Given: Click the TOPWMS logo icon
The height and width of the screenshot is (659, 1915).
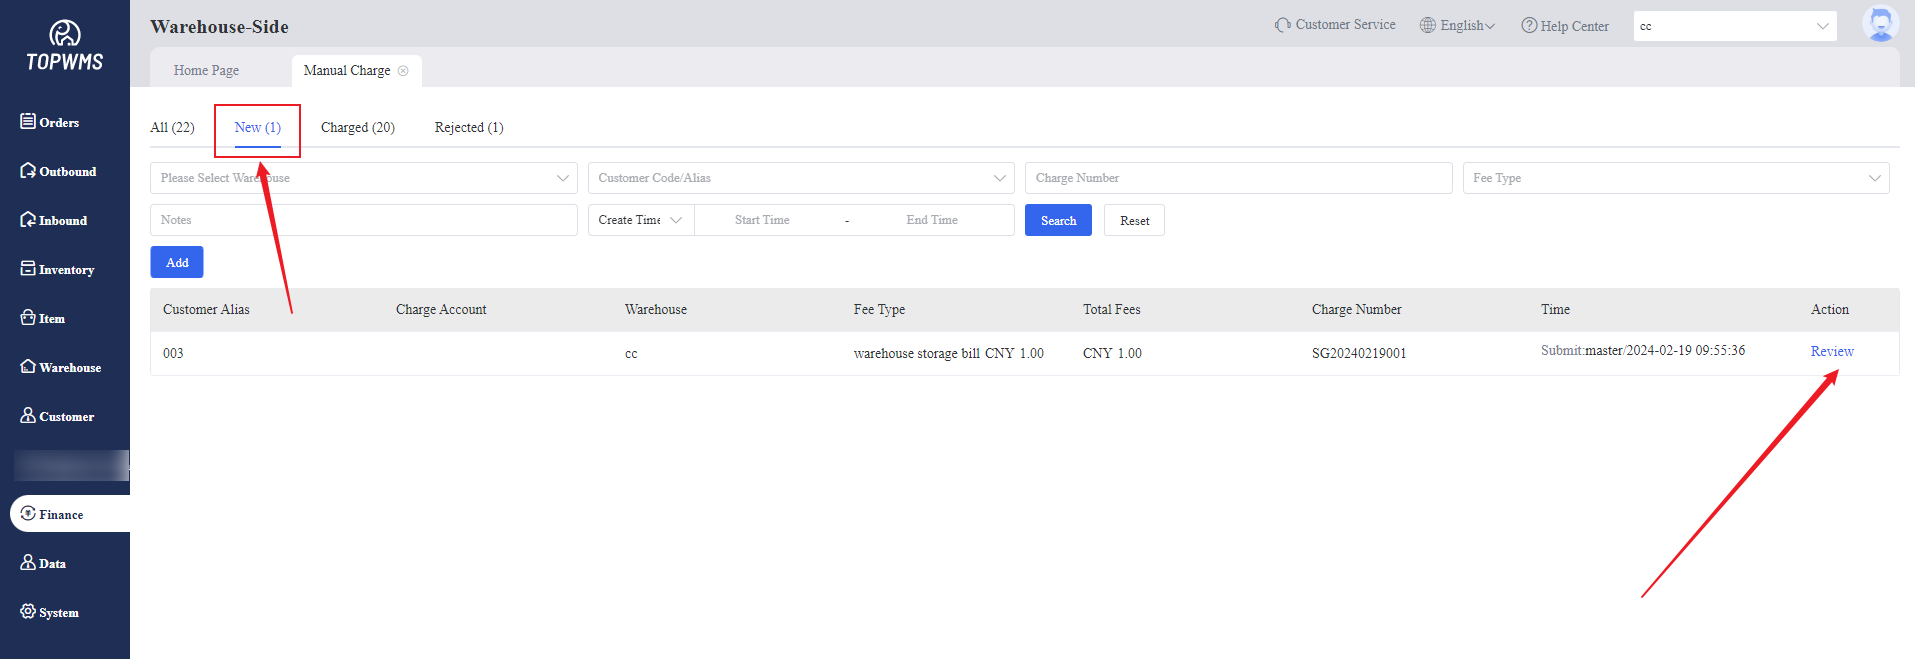Looking at the screenshot, I should pos(64,35).
